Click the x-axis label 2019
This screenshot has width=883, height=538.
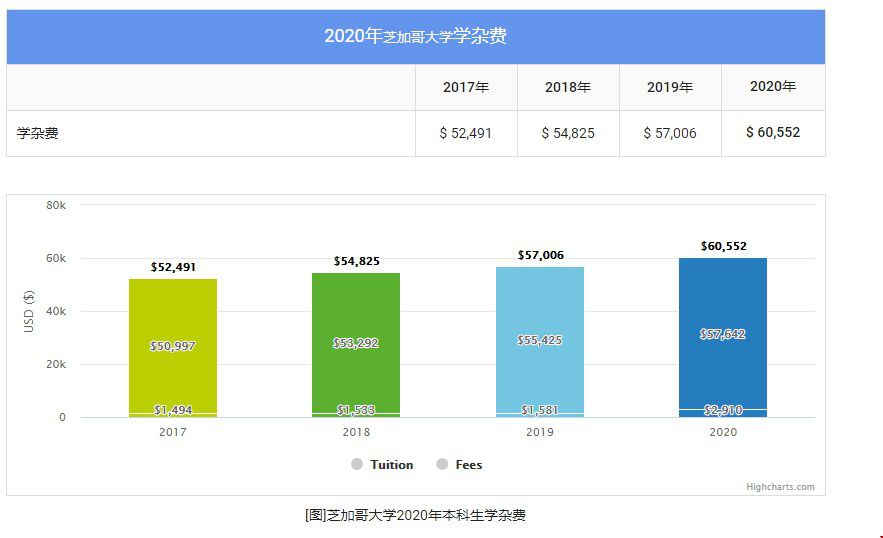click(539, 432)
